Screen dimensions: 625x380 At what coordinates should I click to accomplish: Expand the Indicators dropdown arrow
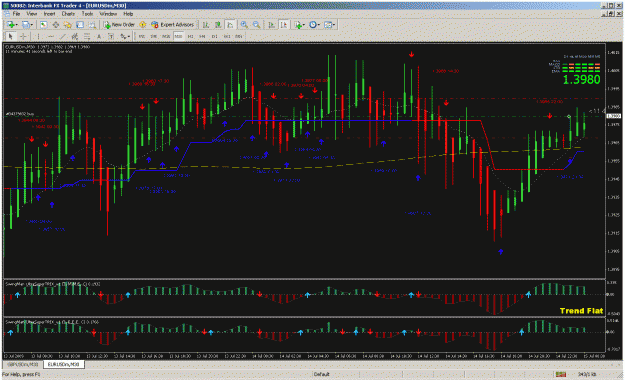[x=304, y=25]
